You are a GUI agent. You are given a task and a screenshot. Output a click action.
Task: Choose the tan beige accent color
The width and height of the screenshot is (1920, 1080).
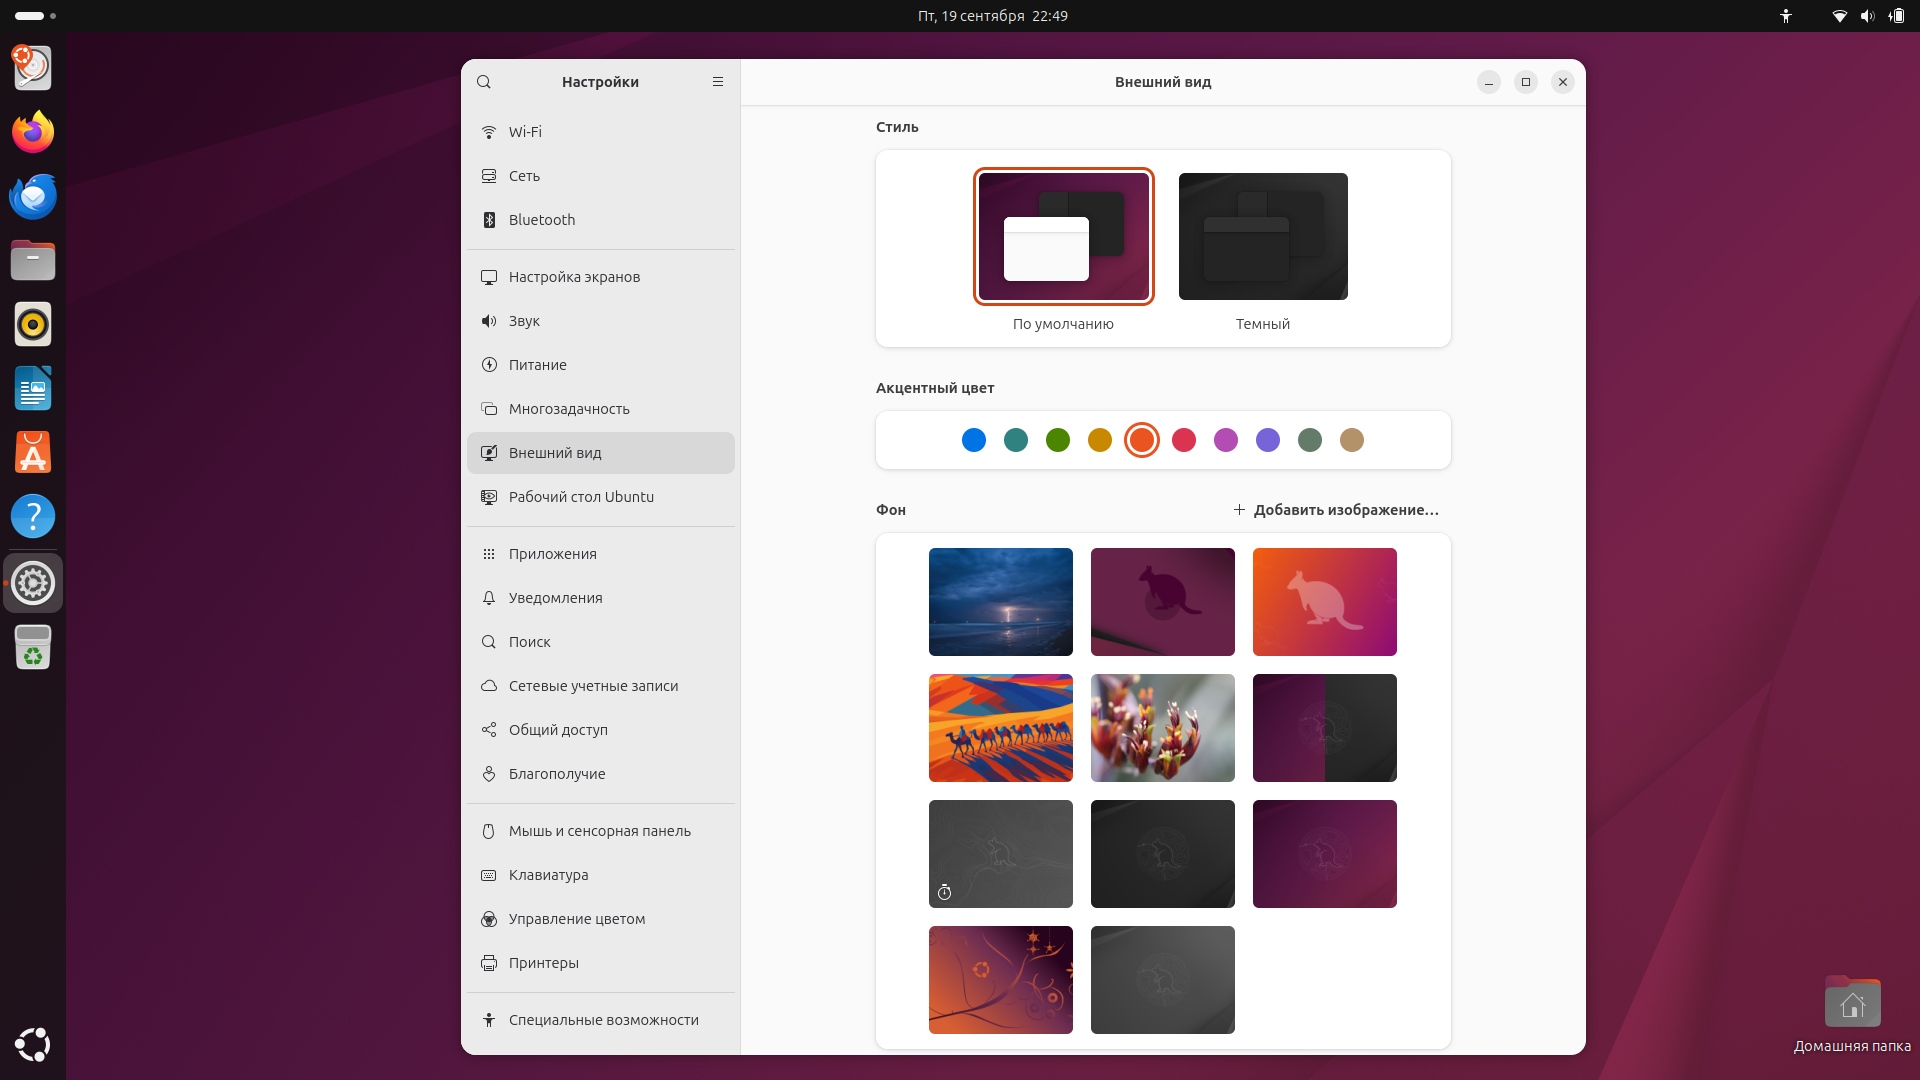coord(1352,440)
